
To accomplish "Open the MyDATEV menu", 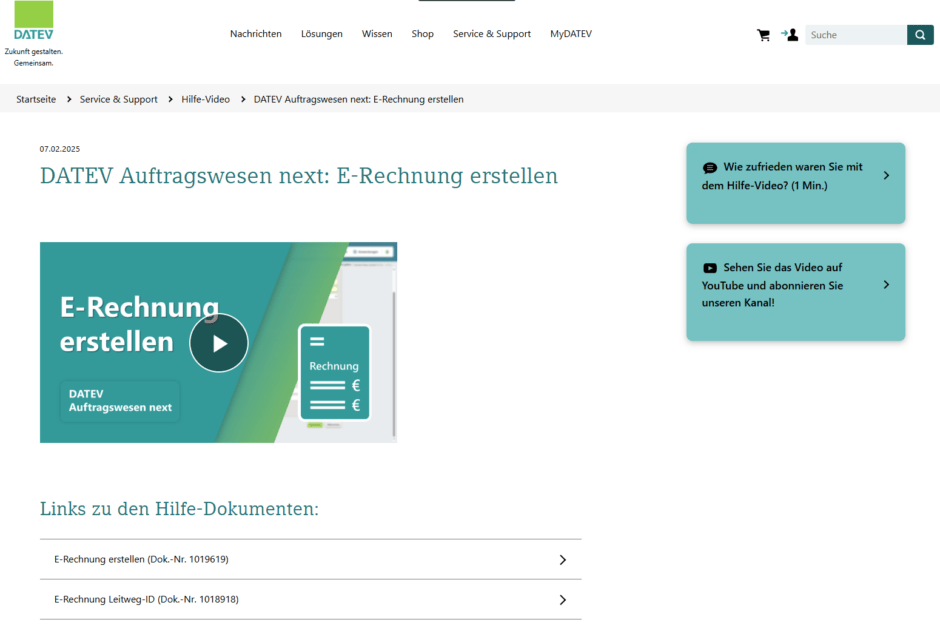I will pos(571,34).
